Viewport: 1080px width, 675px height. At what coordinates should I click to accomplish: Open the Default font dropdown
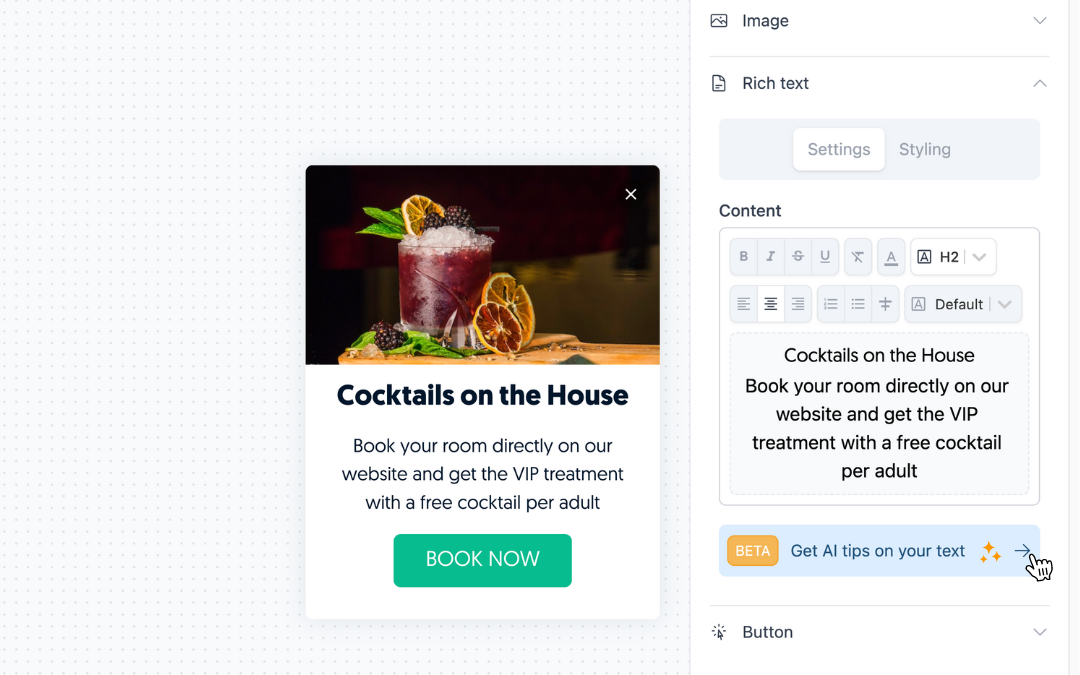coord(963,304)
